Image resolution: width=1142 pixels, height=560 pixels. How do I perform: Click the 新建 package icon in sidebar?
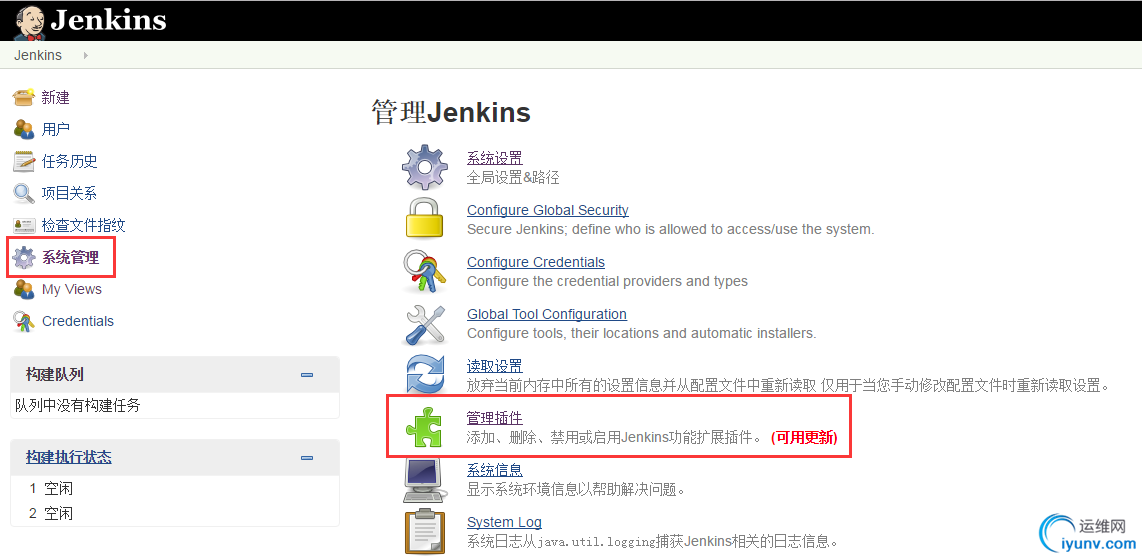tap(24, 97)
